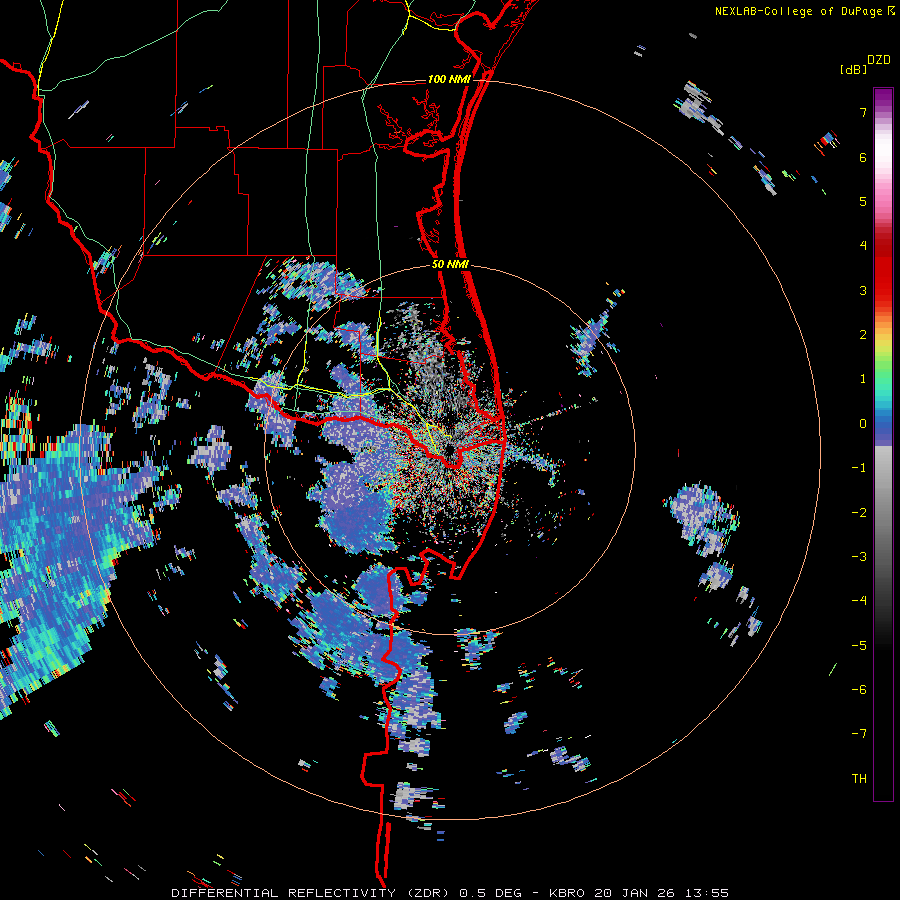The height and width of the screenshot is (900, 900).
Task: Click the dark radar site center of the map
Action: click(x=450, y=450)
